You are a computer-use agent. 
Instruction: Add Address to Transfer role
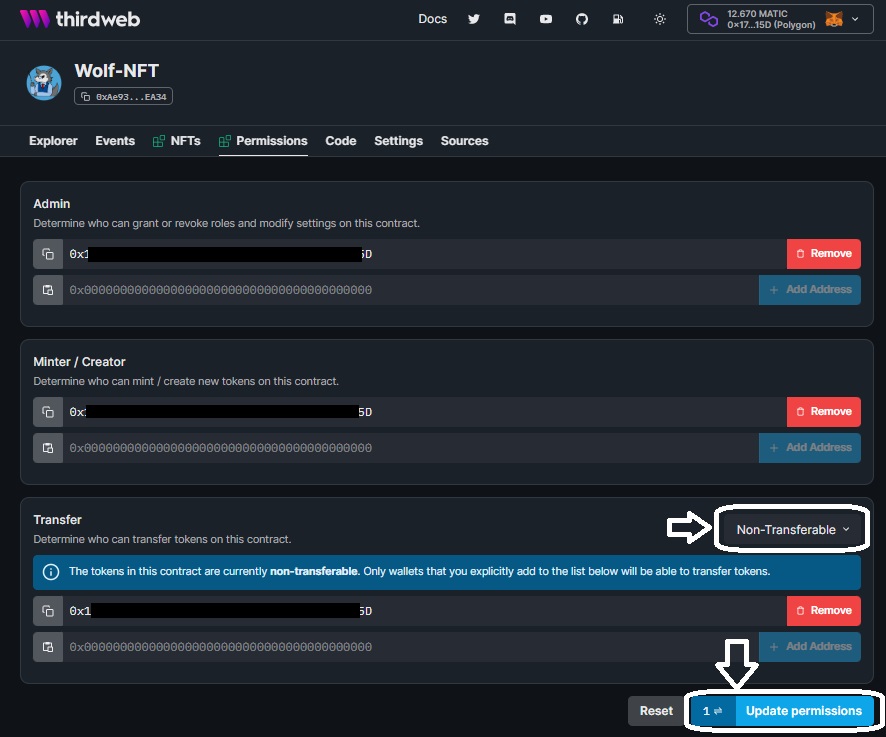(x=810, y=647)
